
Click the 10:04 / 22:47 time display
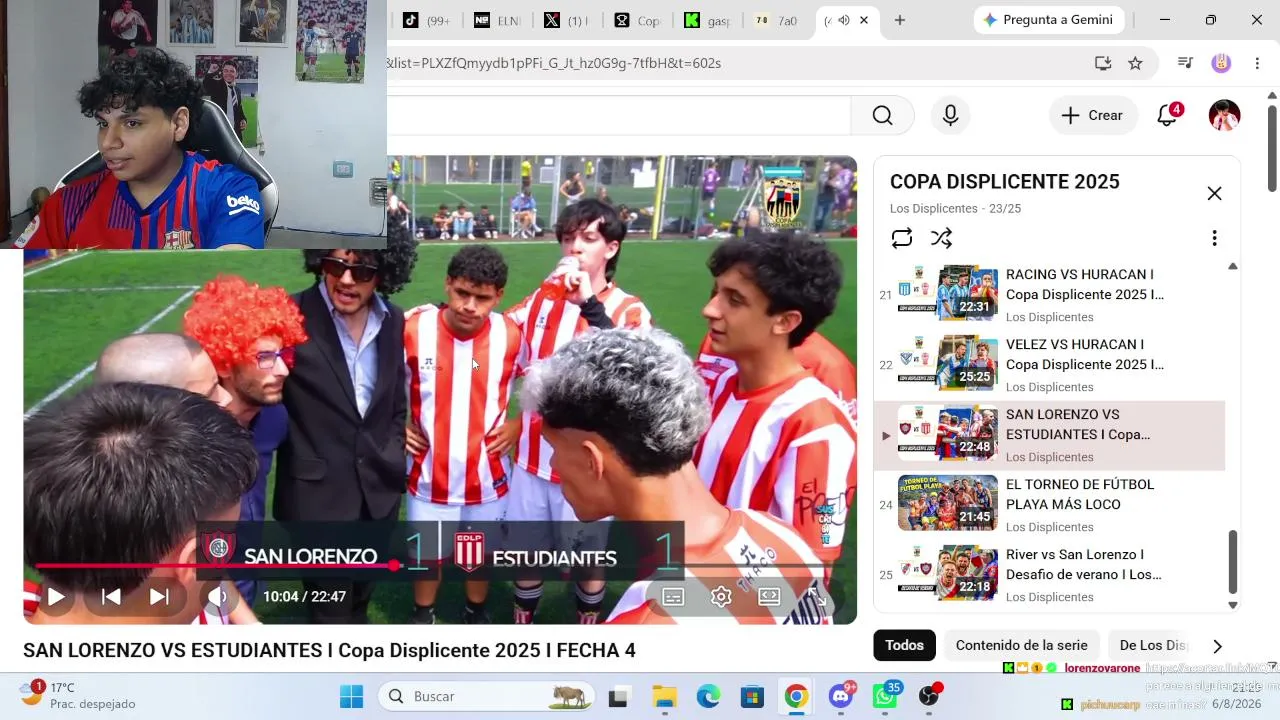[304, 597]
